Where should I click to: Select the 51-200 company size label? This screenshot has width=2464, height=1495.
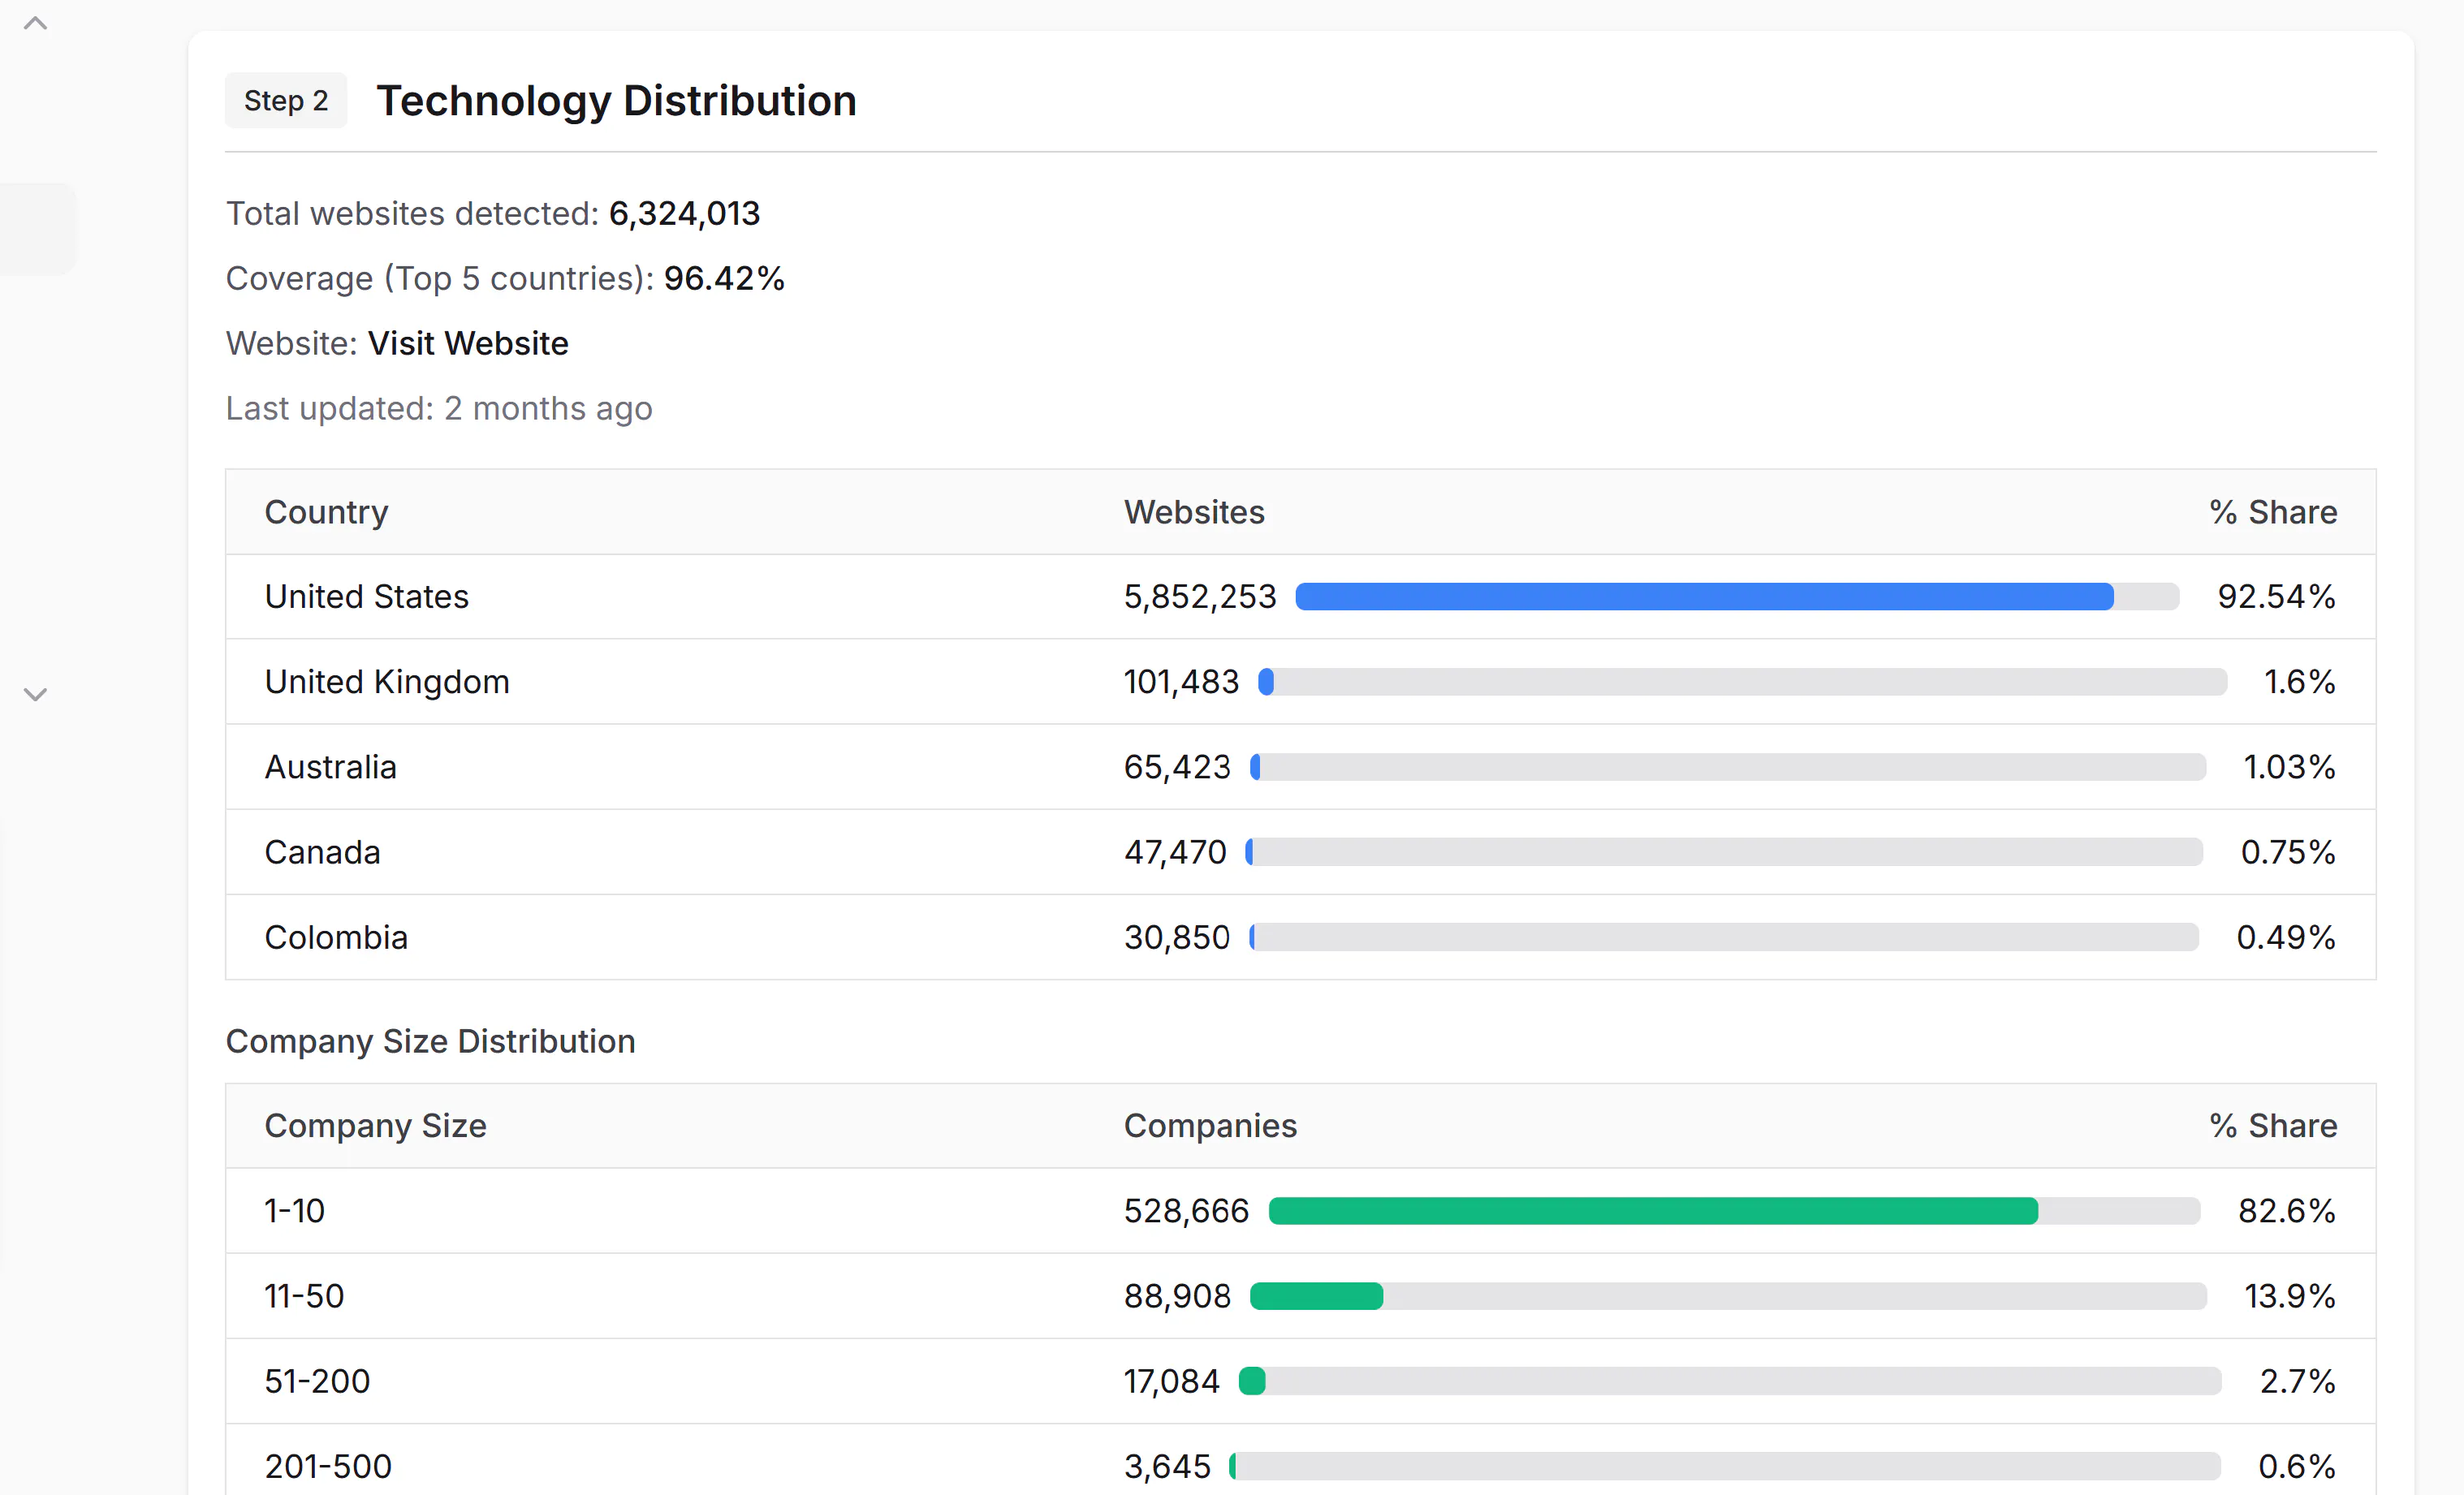click(x=317, y=1381)
